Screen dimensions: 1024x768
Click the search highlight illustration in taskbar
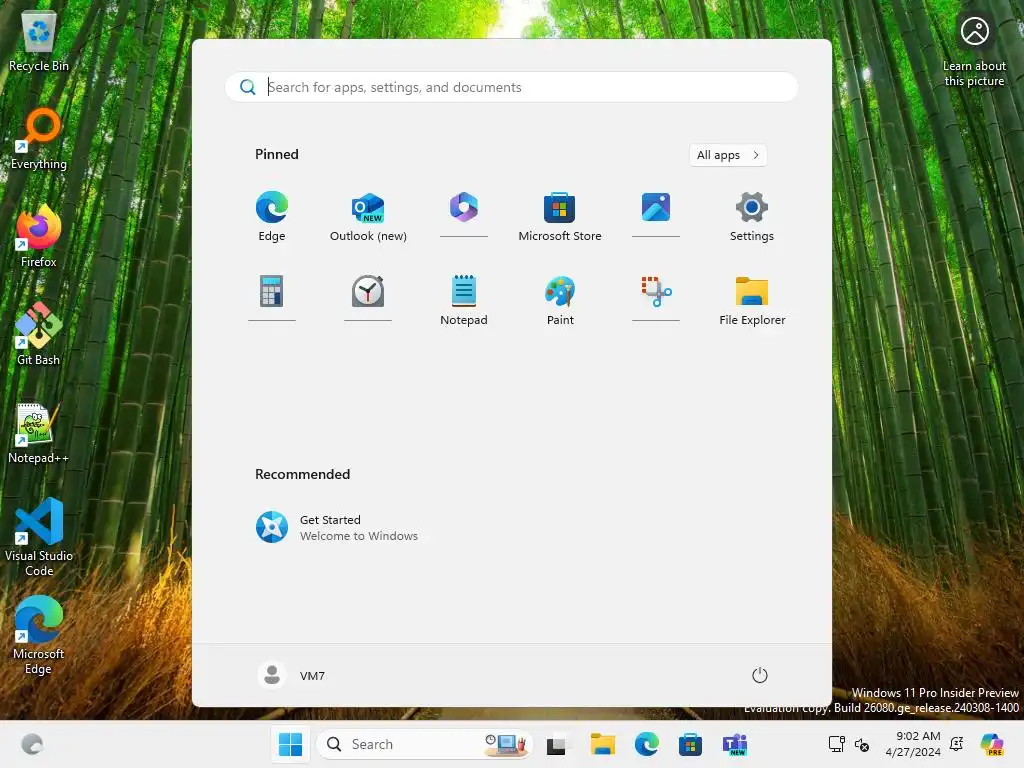(506, 744)
